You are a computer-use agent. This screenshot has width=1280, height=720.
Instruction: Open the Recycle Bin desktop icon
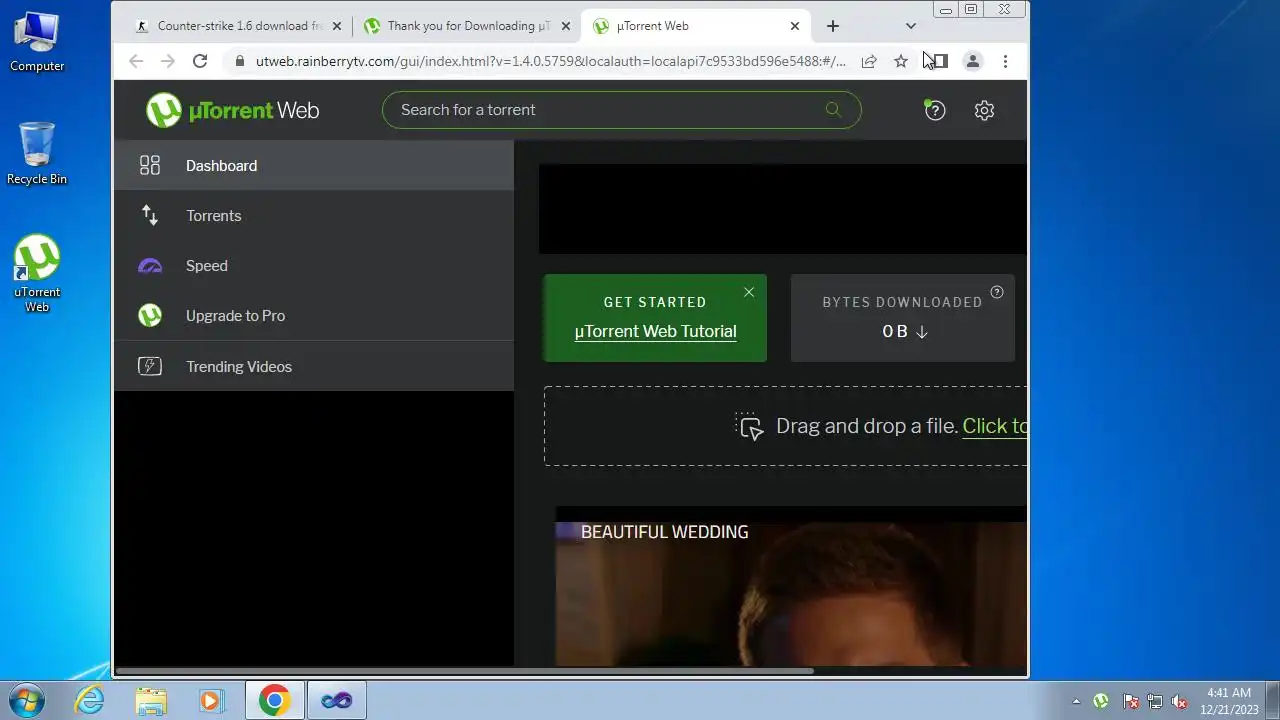point(37,153)
